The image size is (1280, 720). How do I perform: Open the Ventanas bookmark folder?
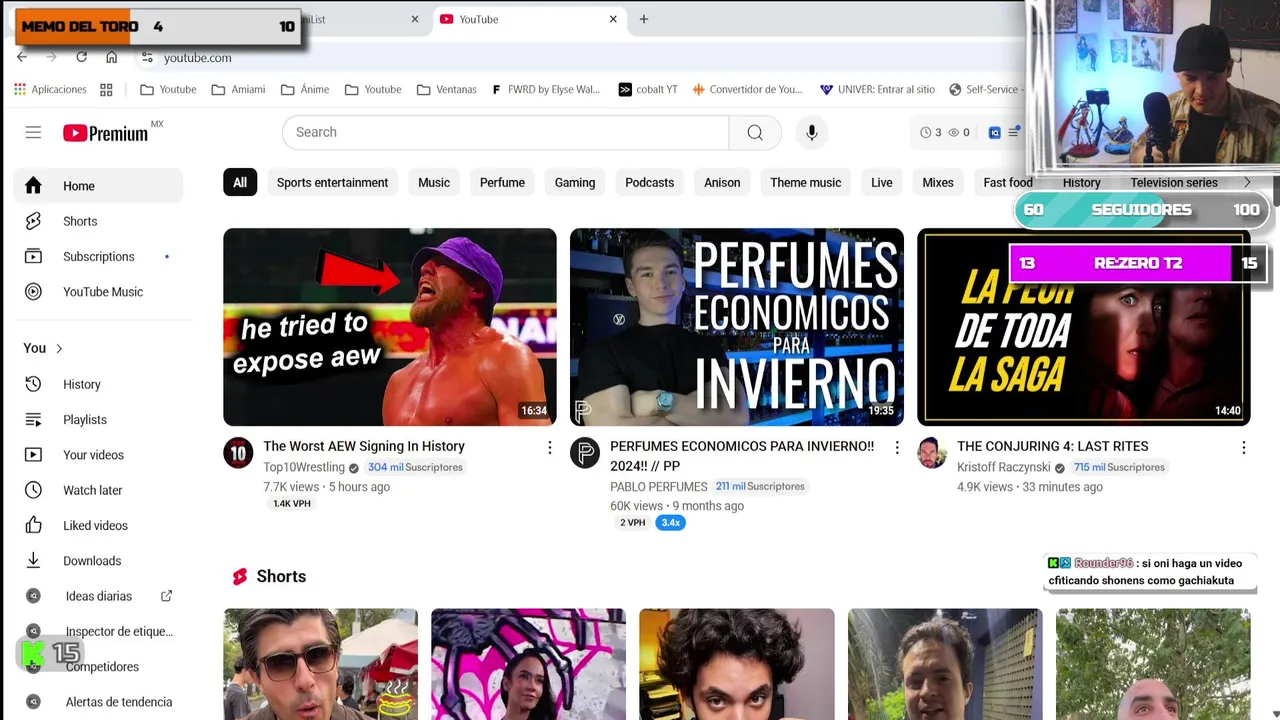[446, 89]
